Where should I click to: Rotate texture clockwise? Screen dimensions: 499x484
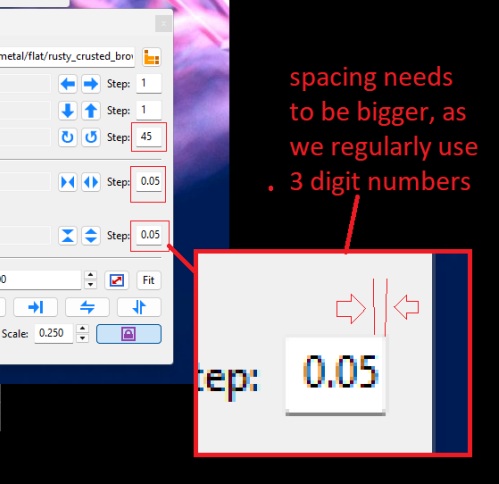tap(68, 137)
